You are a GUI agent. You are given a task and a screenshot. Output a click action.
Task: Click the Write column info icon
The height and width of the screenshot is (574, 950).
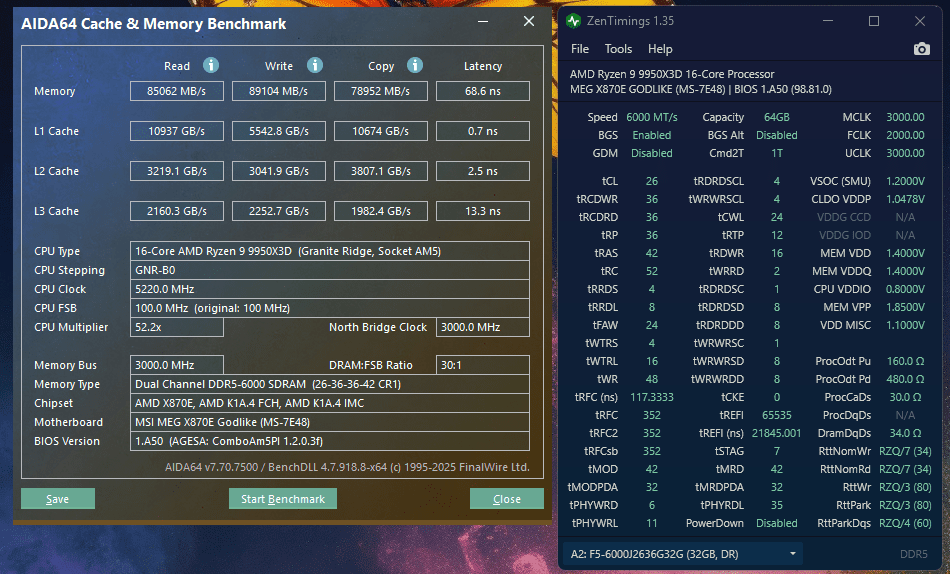314,65
